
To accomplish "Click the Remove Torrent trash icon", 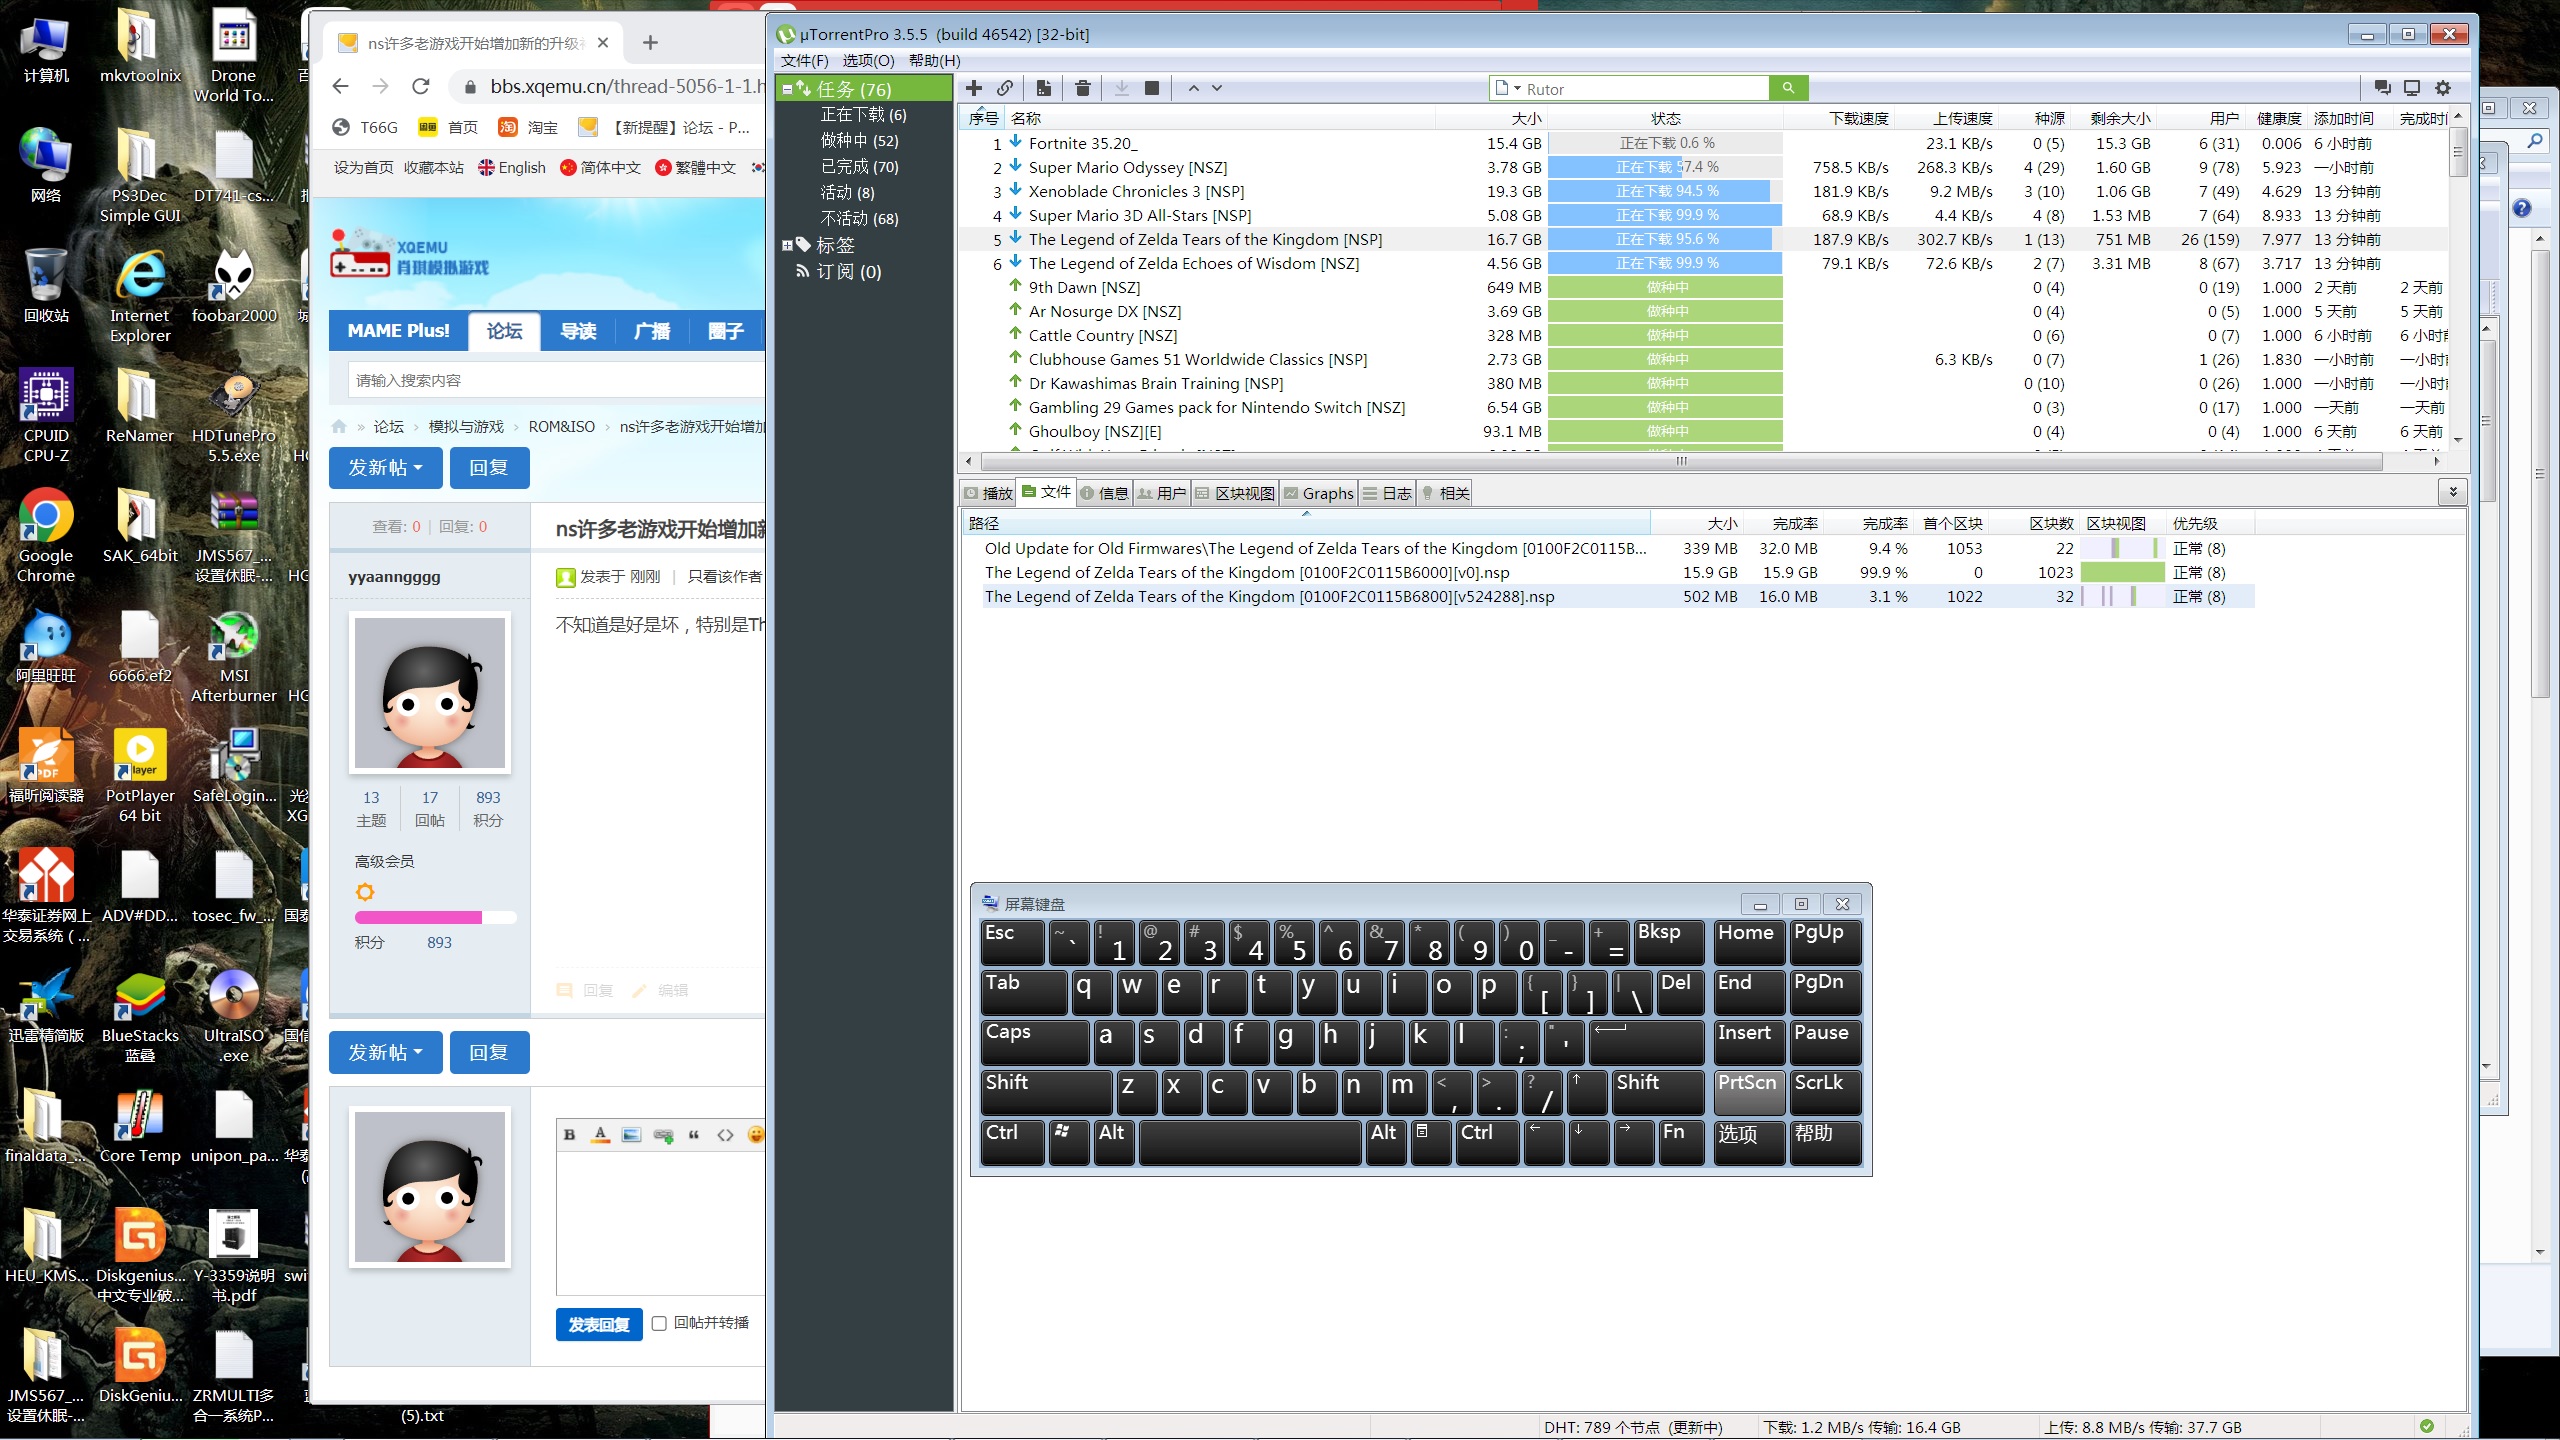I will (1082, 88).
